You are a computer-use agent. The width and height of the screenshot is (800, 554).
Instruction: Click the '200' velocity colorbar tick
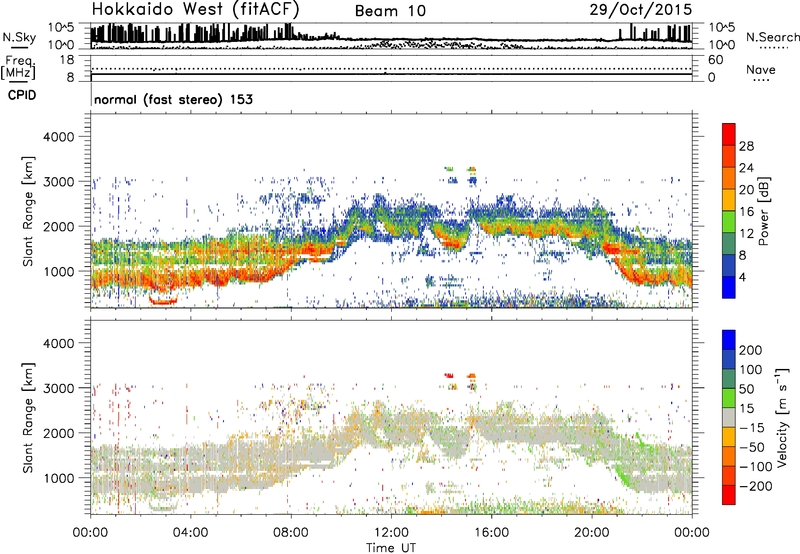click(x=751, y=350)
